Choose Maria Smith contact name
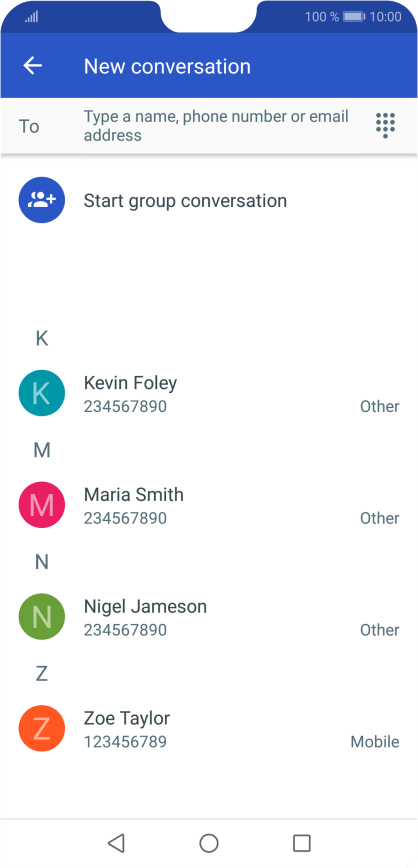The image size is (418, 868). pos(133,494)
